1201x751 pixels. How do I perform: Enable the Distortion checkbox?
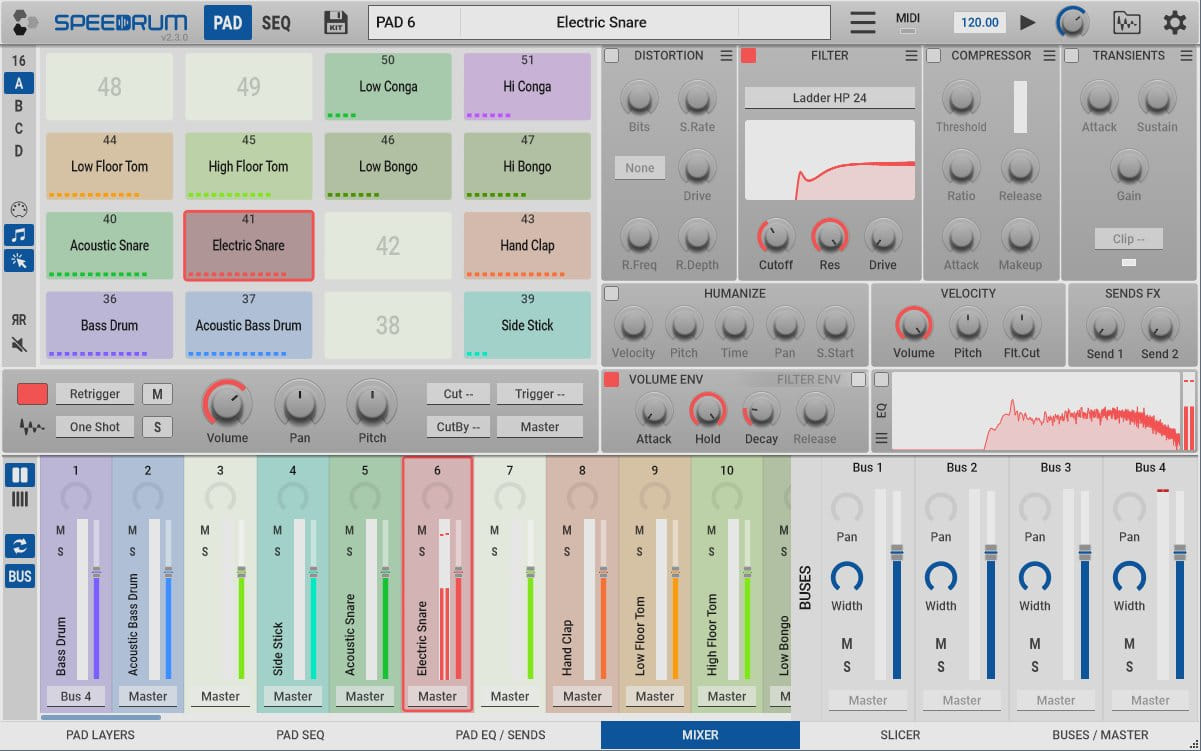612,56
